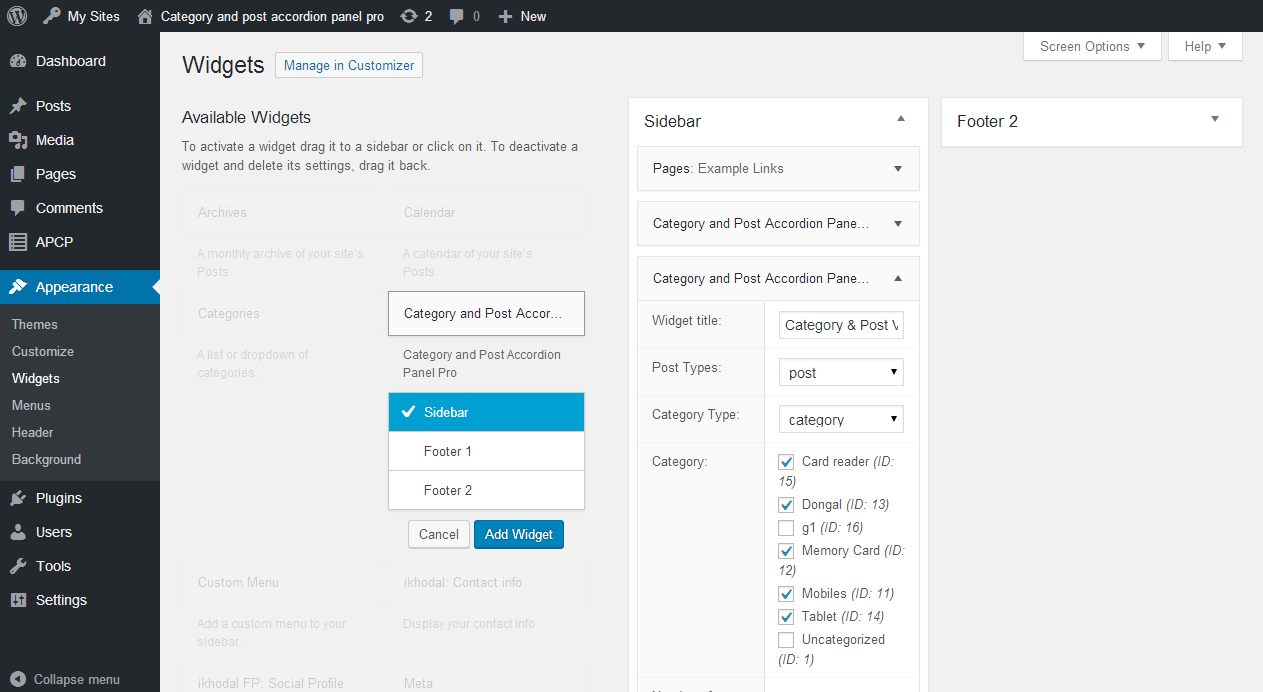The image size is (1263, 692).
Task: Open Themes submenu item
Action: 35,324
